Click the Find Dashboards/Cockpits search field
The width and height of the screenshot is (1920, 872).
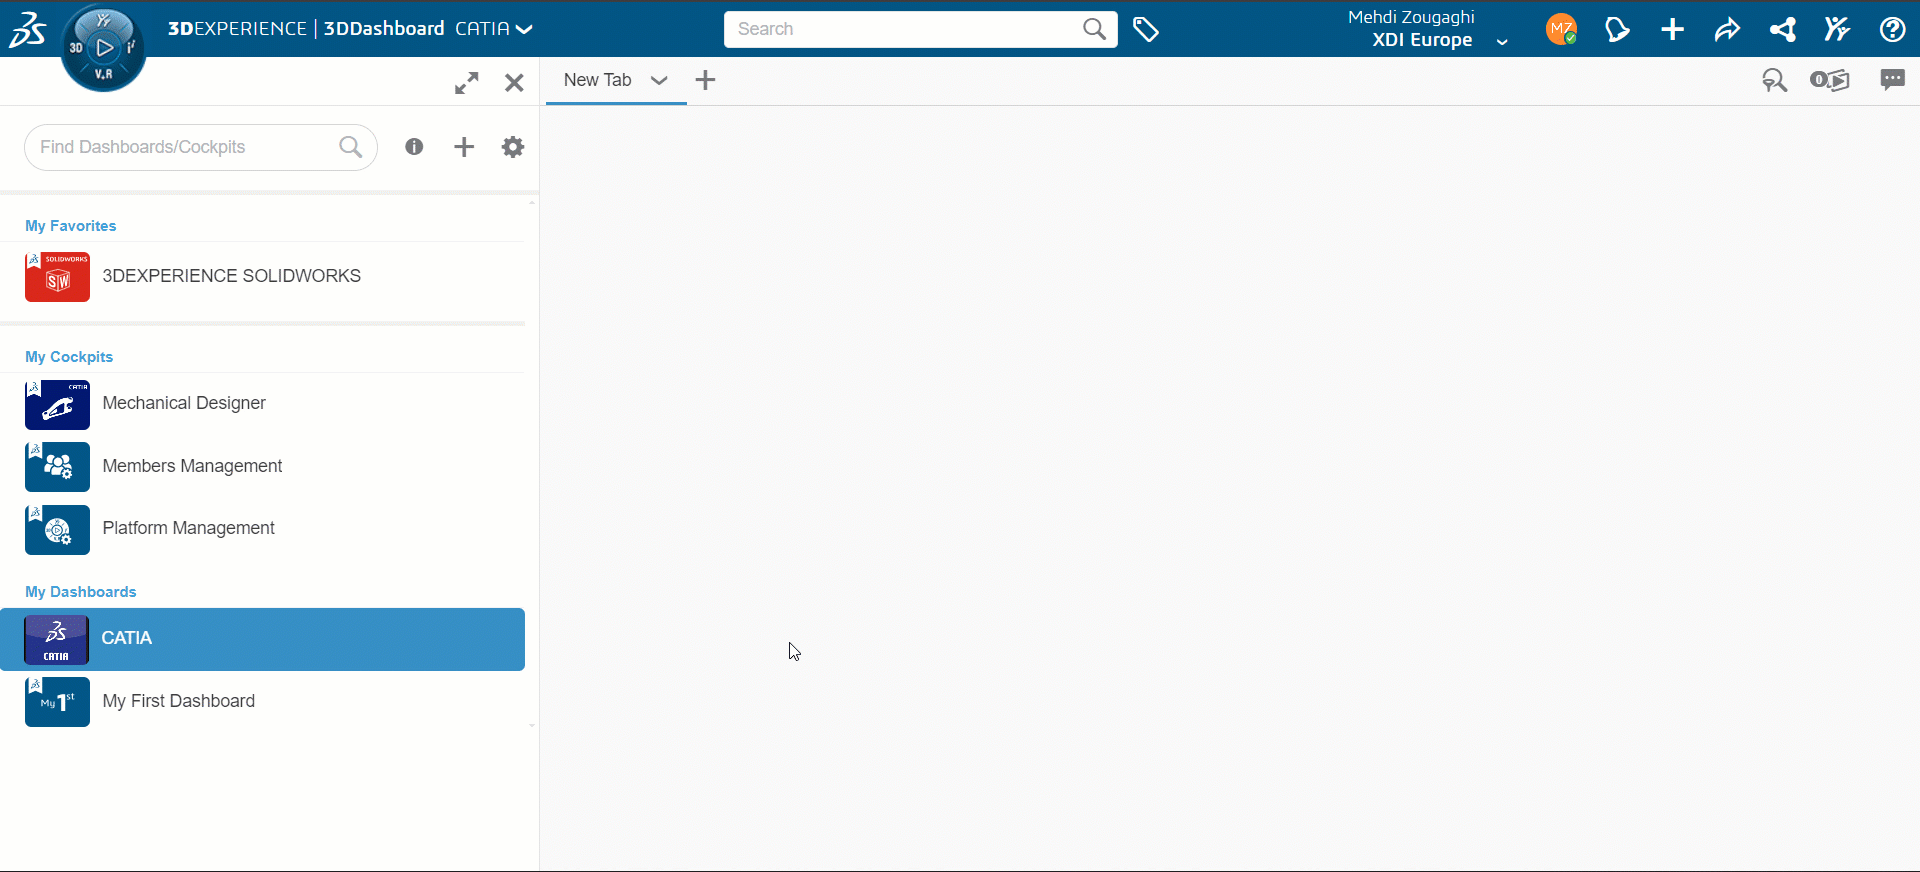pyautogui.click(x=185, y=147)
